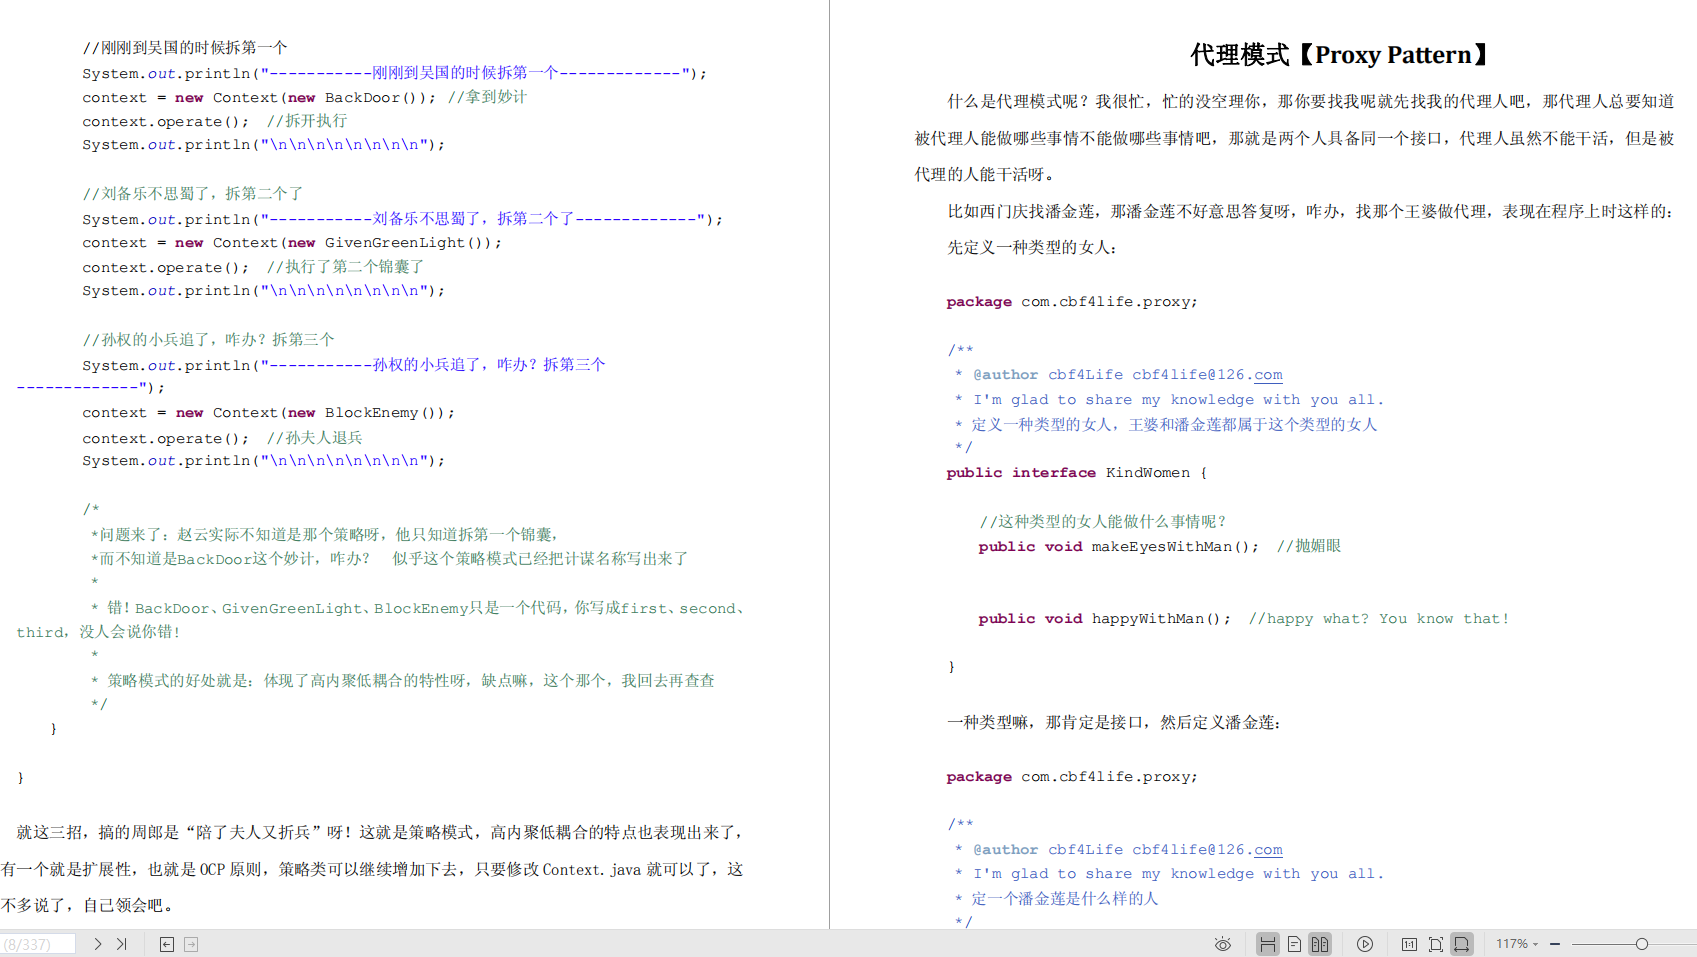Click the page number input field
The image size is (1697, 957).
(38, 944)
